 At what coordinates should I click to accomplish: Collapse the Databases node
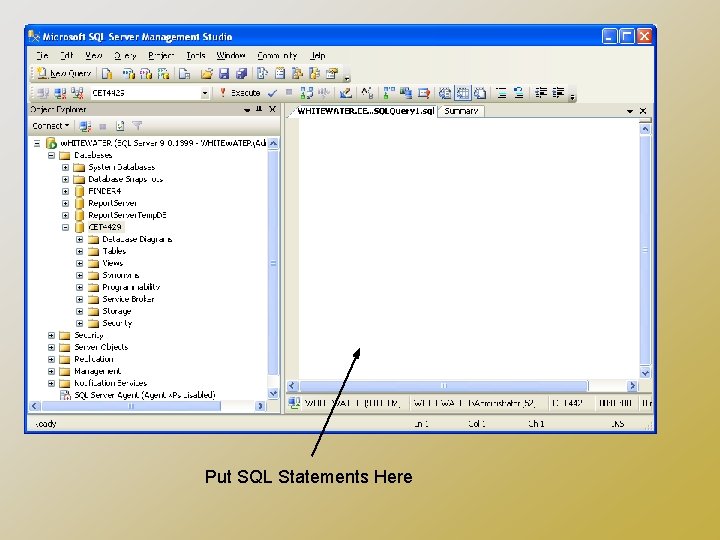pos(51,155)
